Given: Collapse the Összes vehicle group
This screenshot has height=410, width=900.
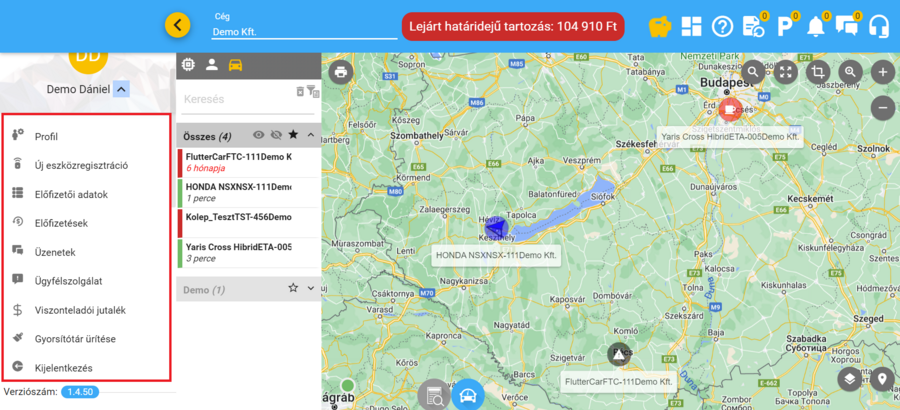Looking at the screenshot, I should pos(310,135).
